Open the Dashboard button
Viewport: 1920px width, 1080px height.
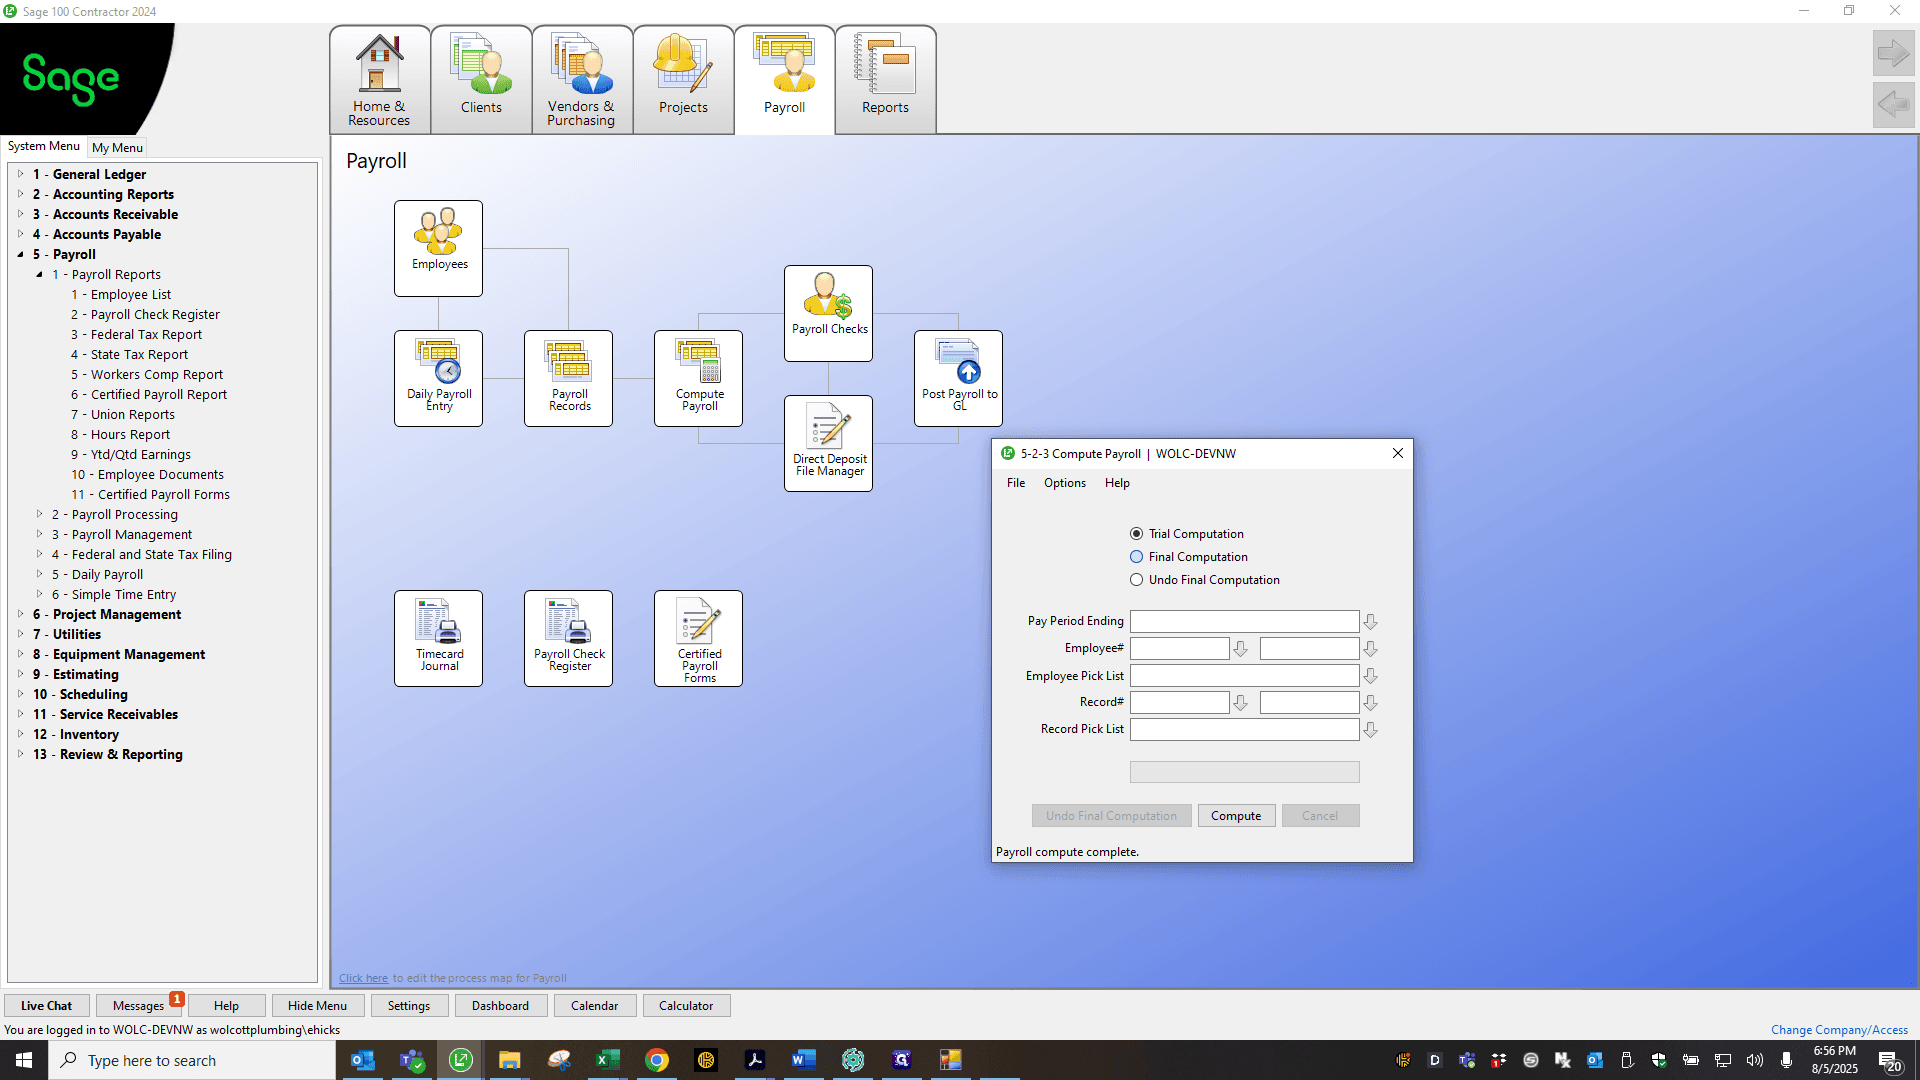(x=500, y=1006)
